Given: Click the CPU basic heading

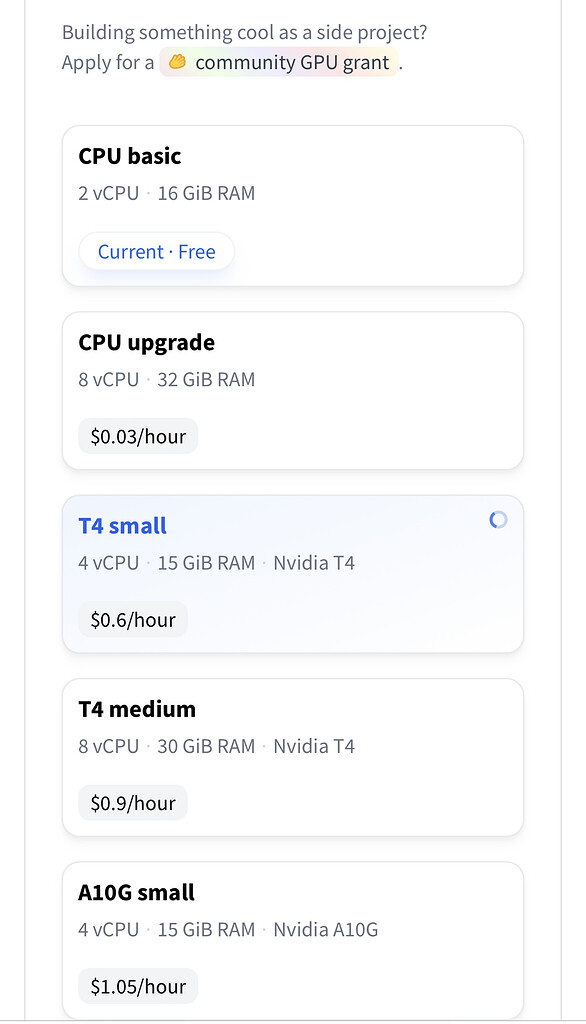Looking at the screenshot, I should click(129, 156).
